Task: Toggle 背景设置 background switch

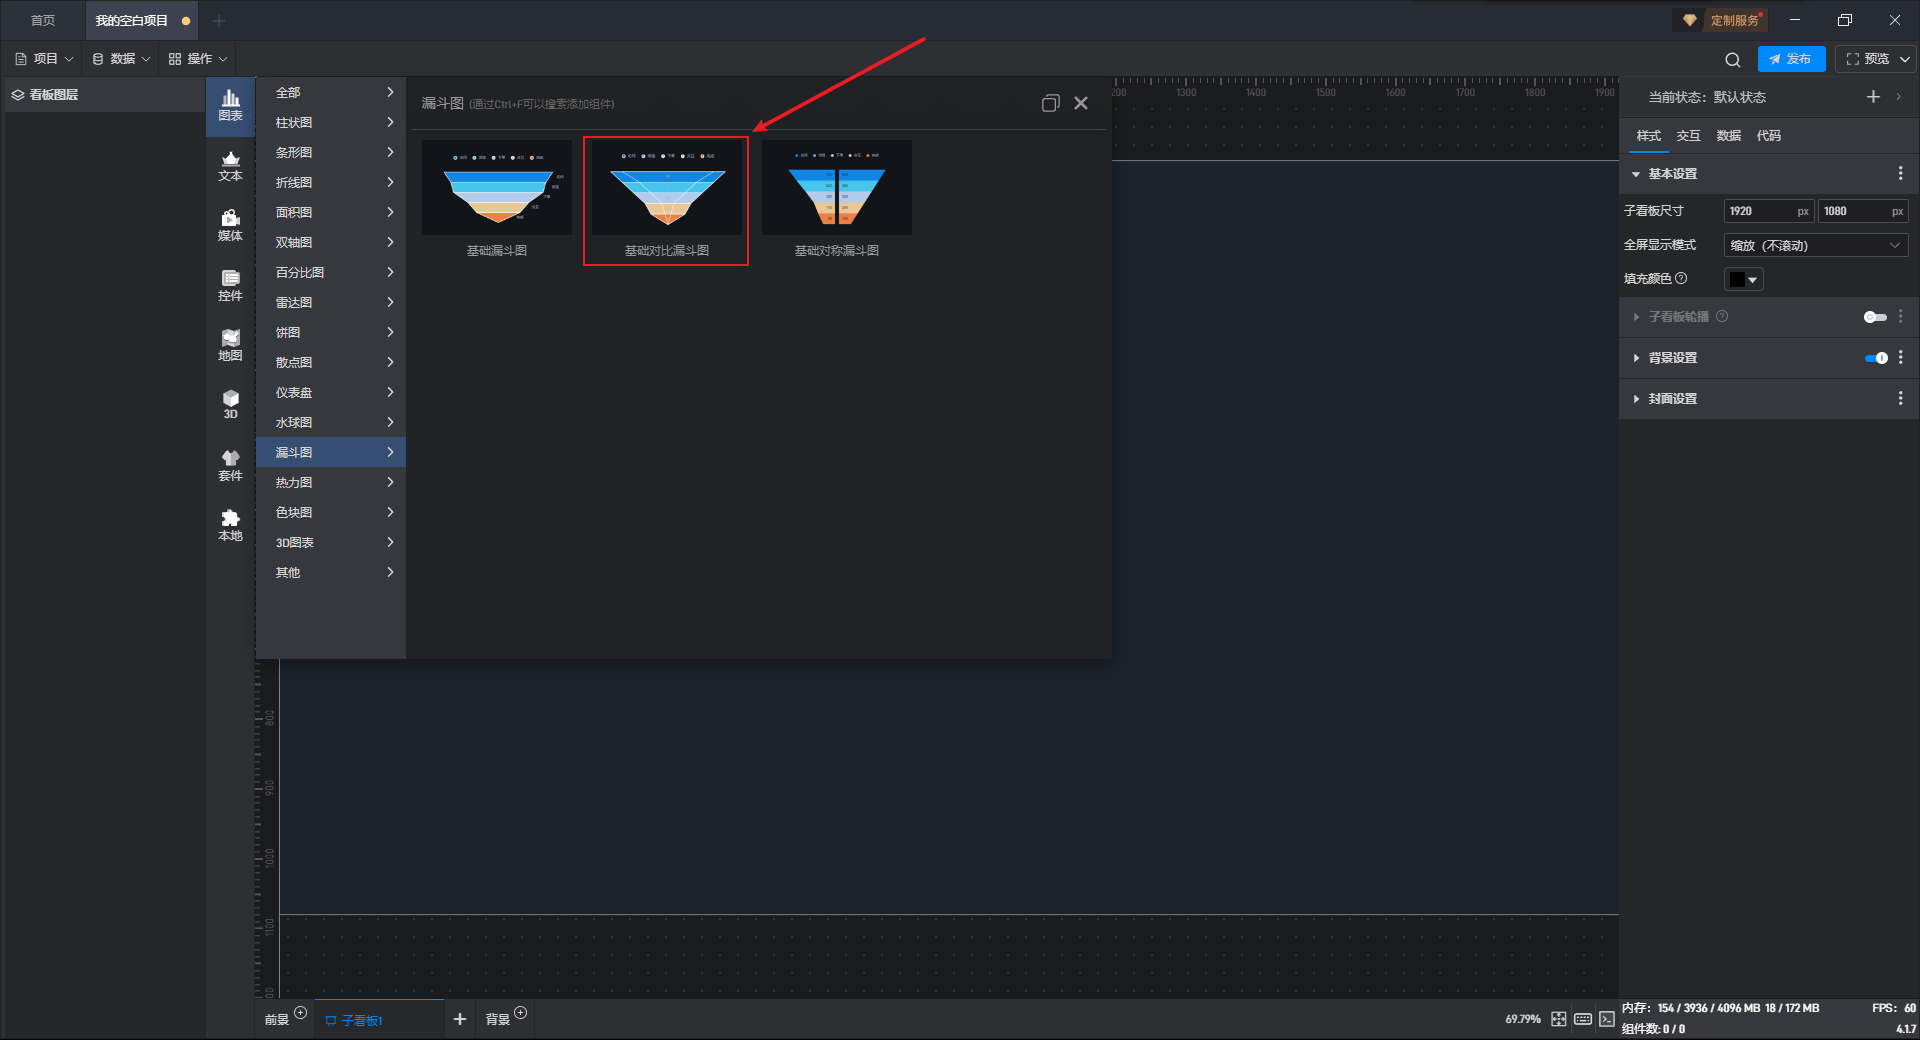Action: coord(1876,358)
